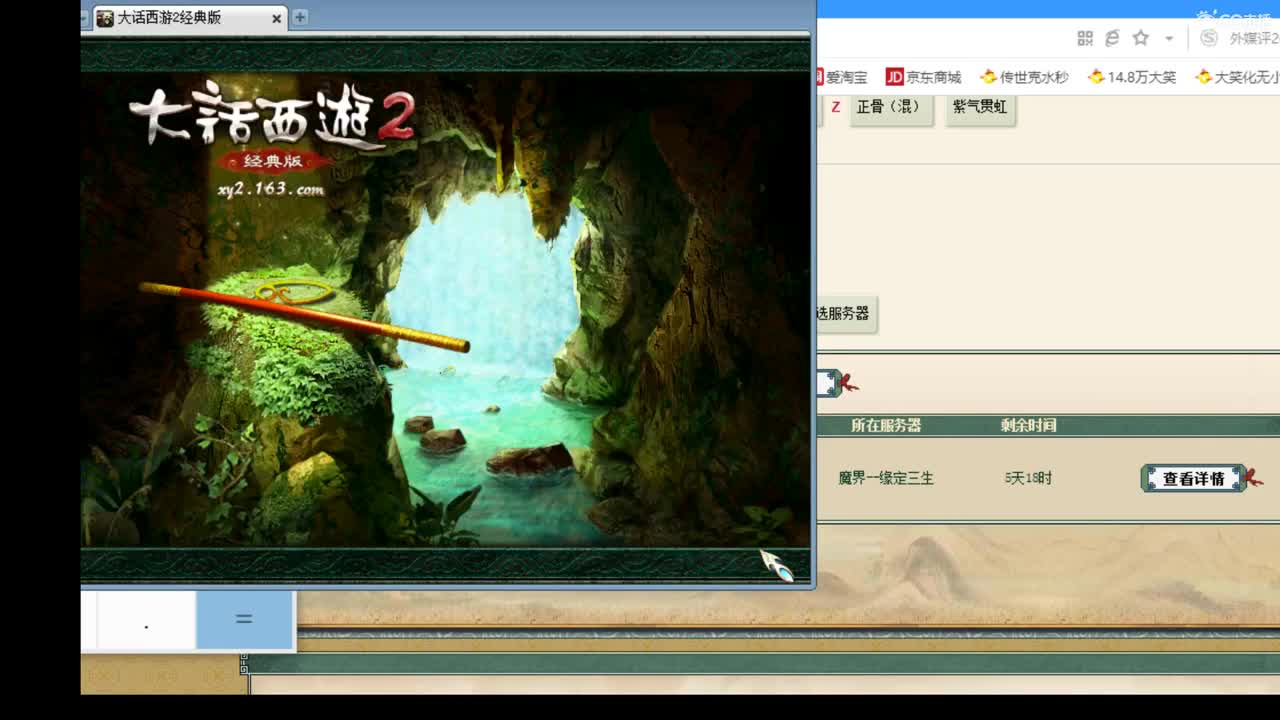Open the 14.8万大笑 bookmark

tap(1132, 77)
